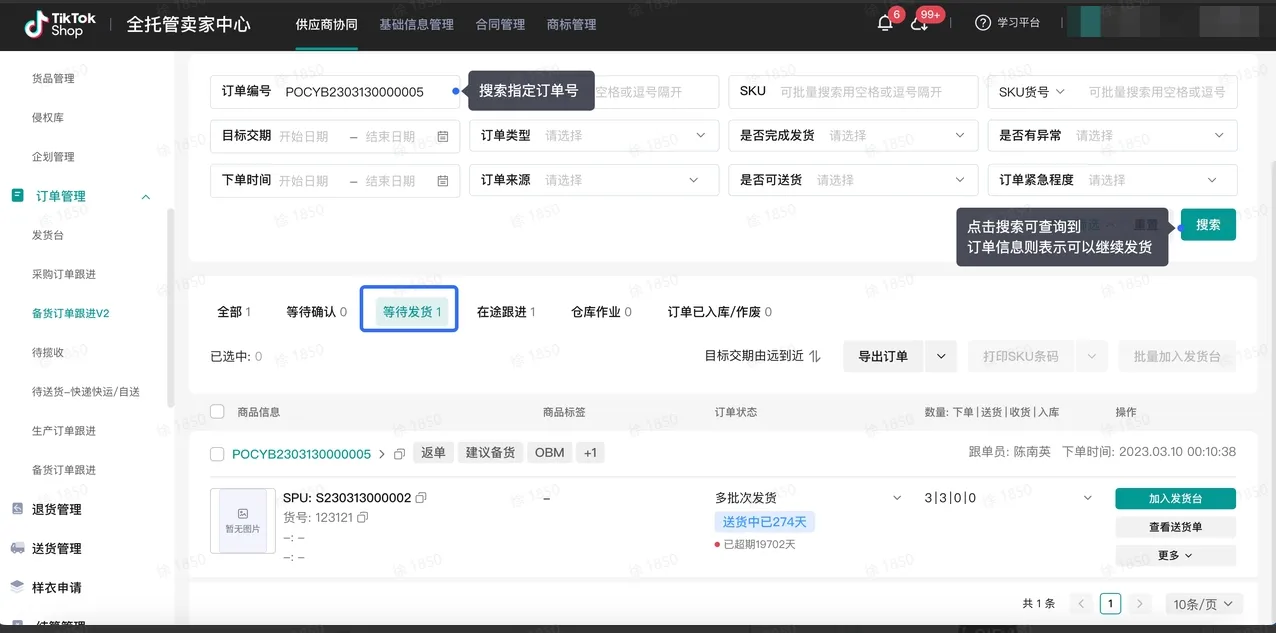Copy 货号 123121 icon
The image size is (1276, 633).
pyautogui.click(x=363, y=517)
